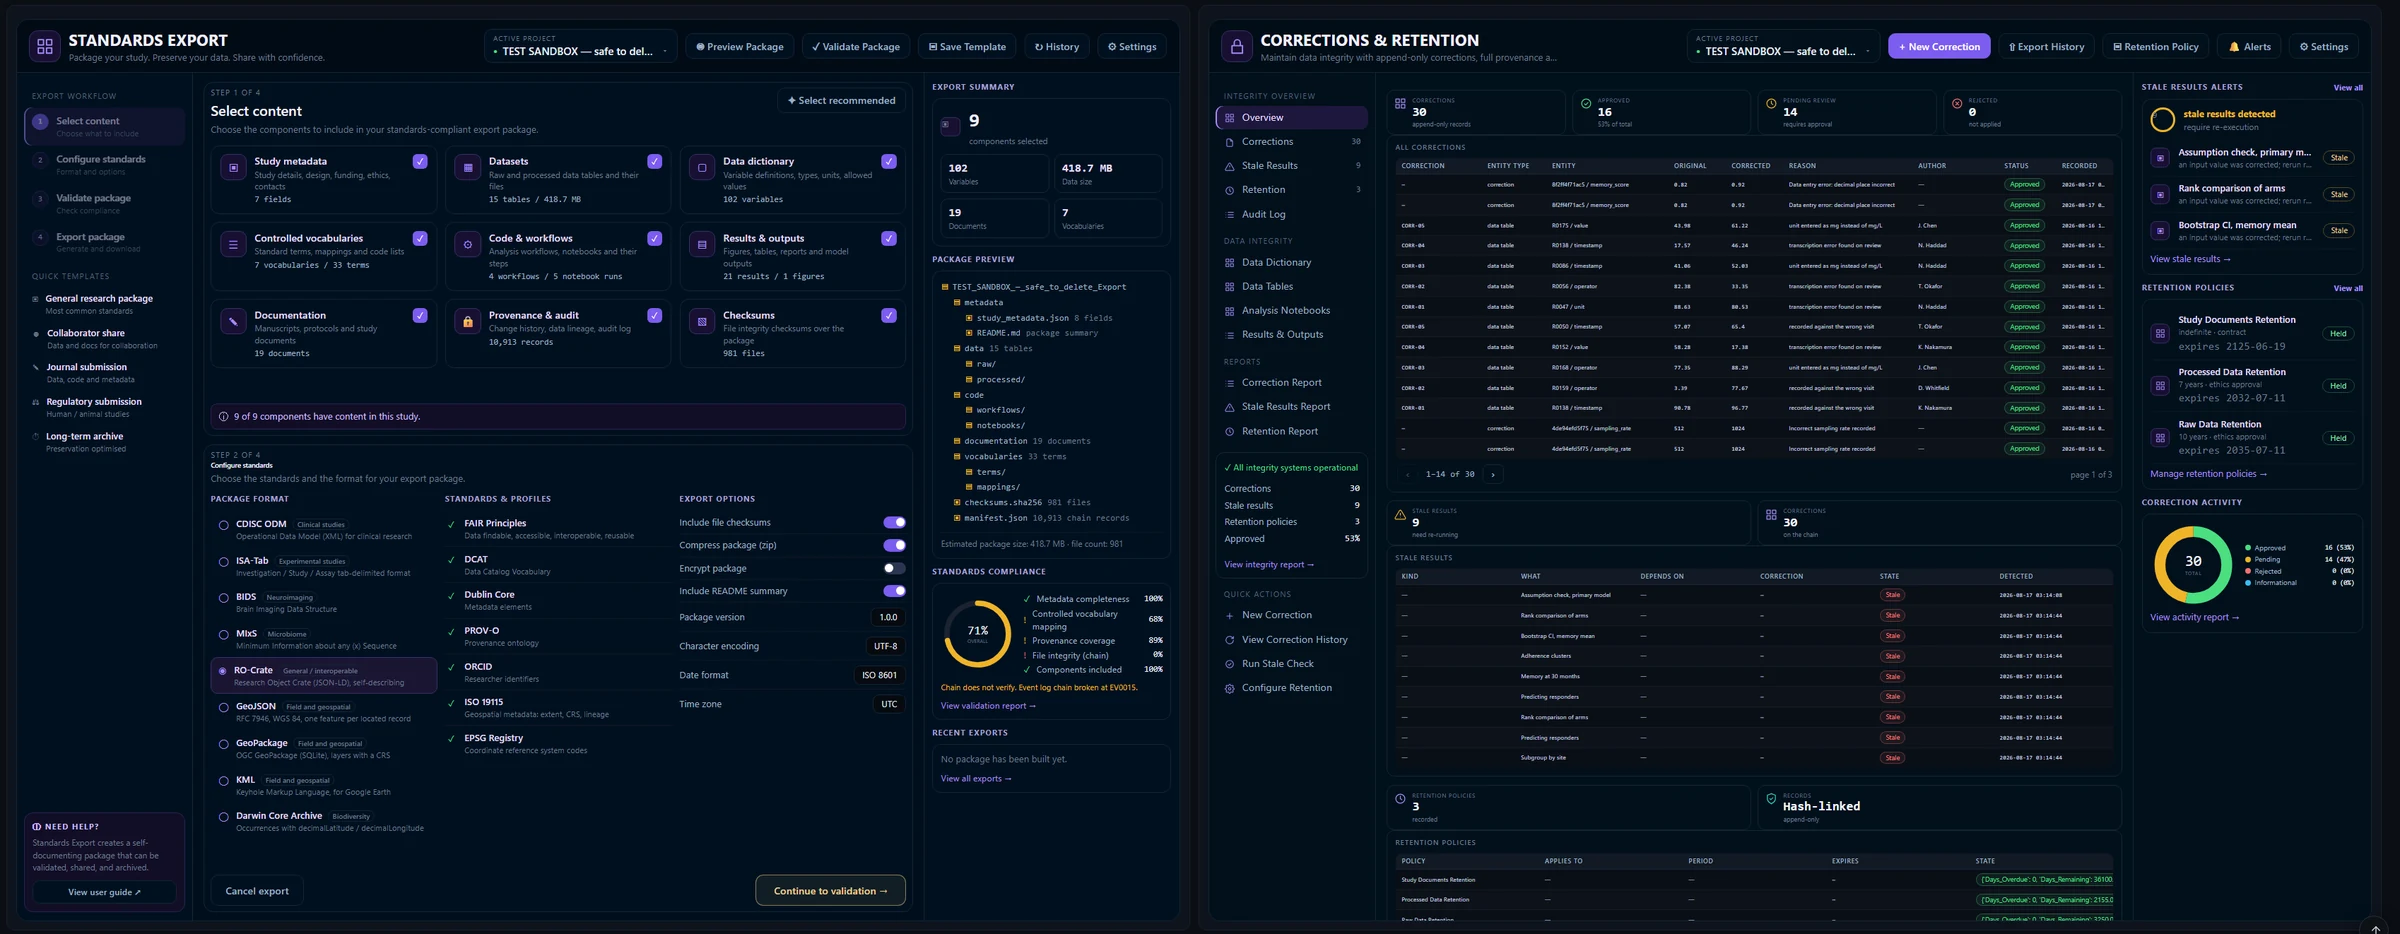The width and height of the screenshot is (2400, 934).
Task: Open the Corrections sidebar item
Action: pyautogui.click(x=1292, y=142)
